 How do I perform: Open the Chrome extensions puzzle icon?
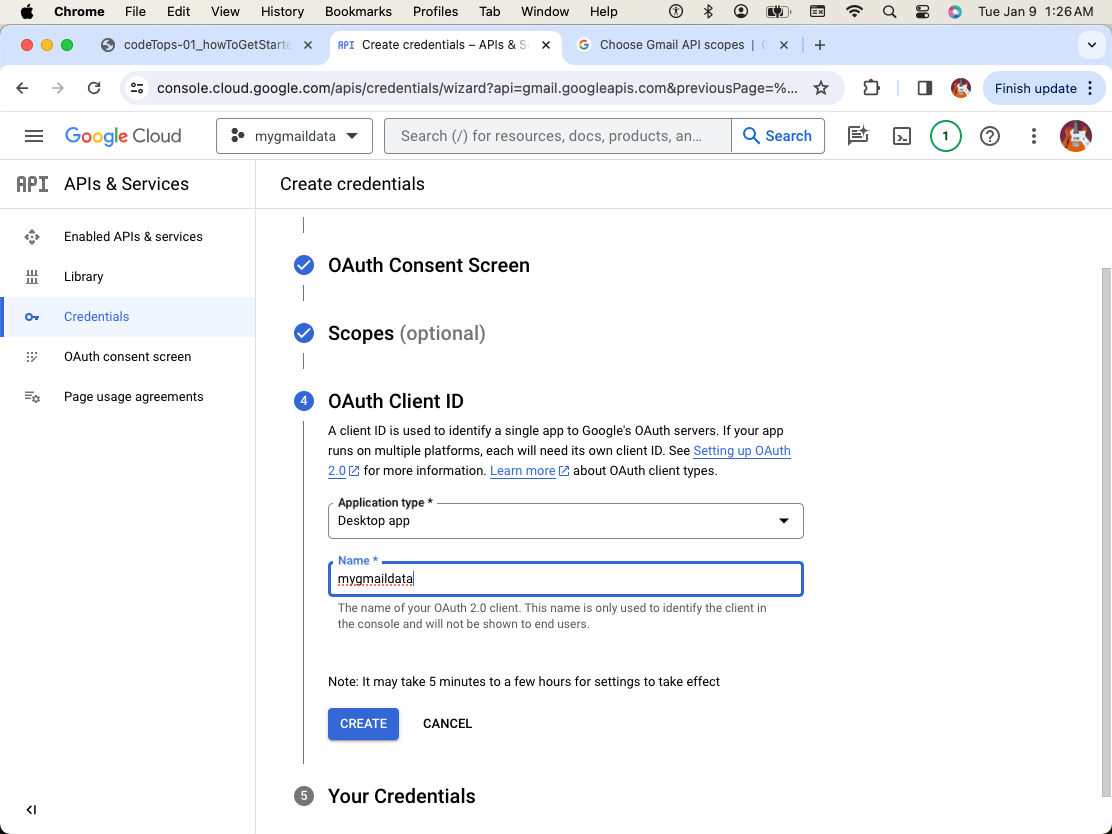(x=871, y=88)
